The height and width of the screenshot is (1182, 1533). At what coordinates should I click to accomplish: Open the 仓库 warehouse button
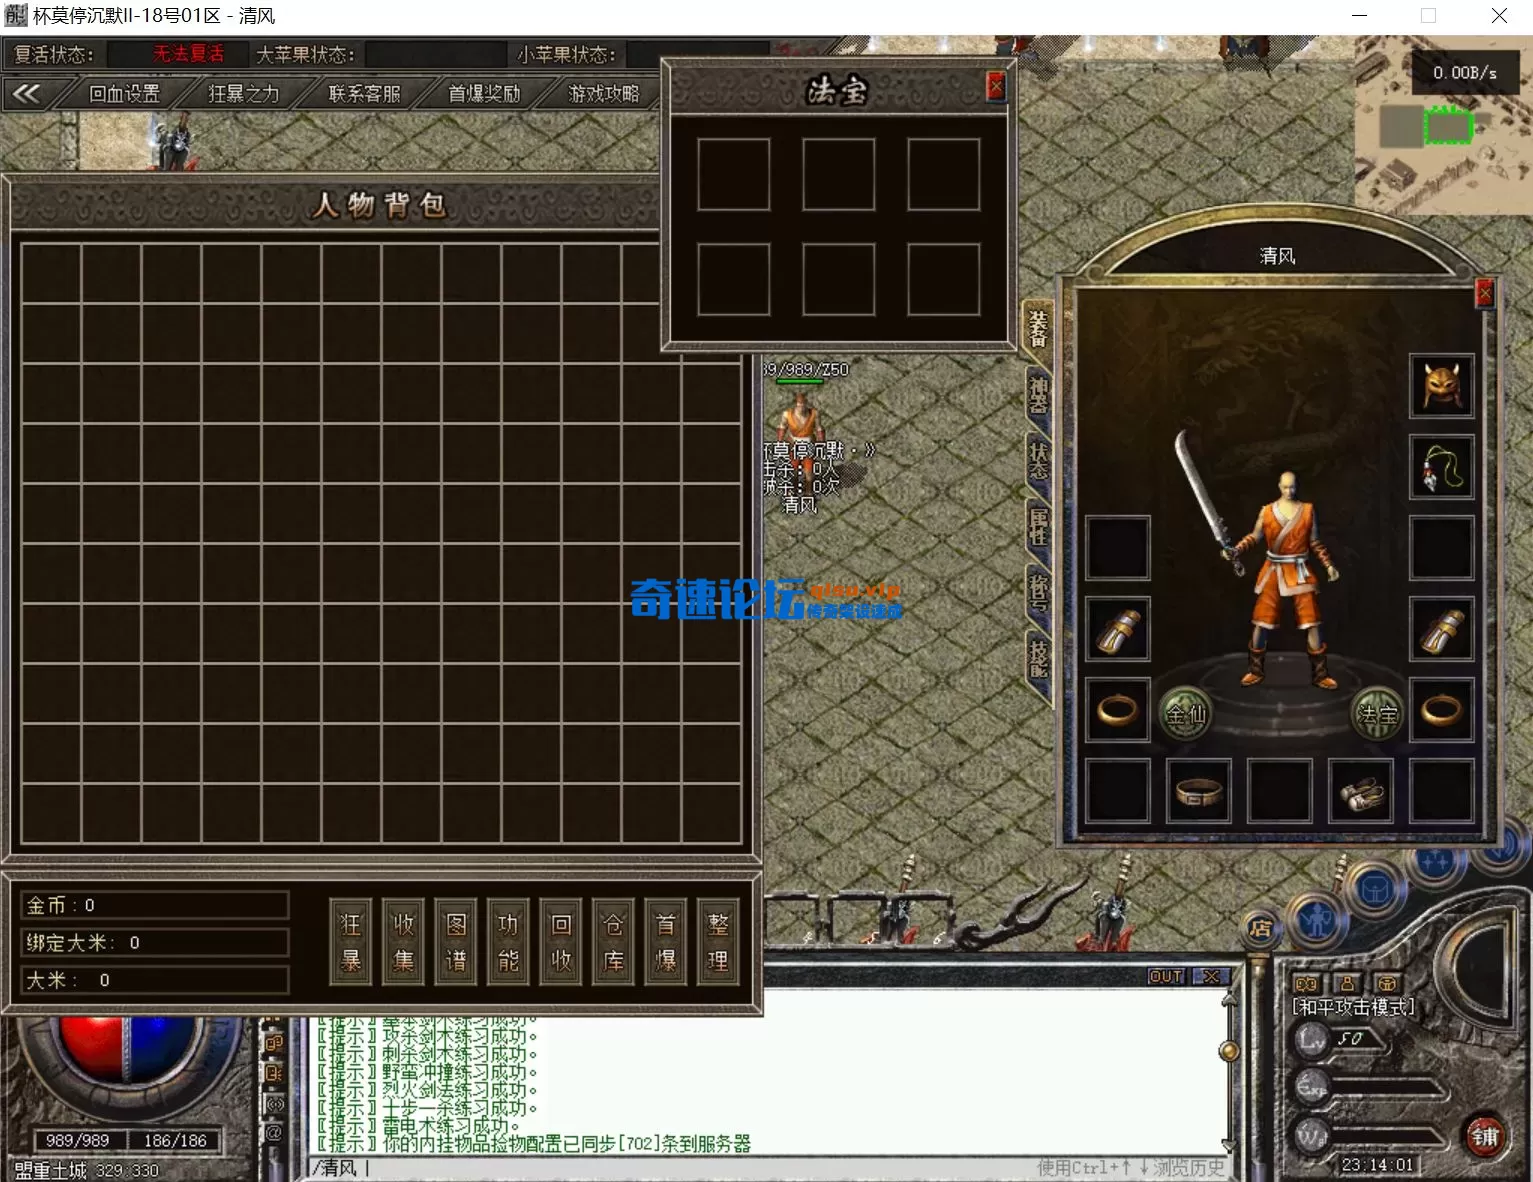click(x=614, y=942)
